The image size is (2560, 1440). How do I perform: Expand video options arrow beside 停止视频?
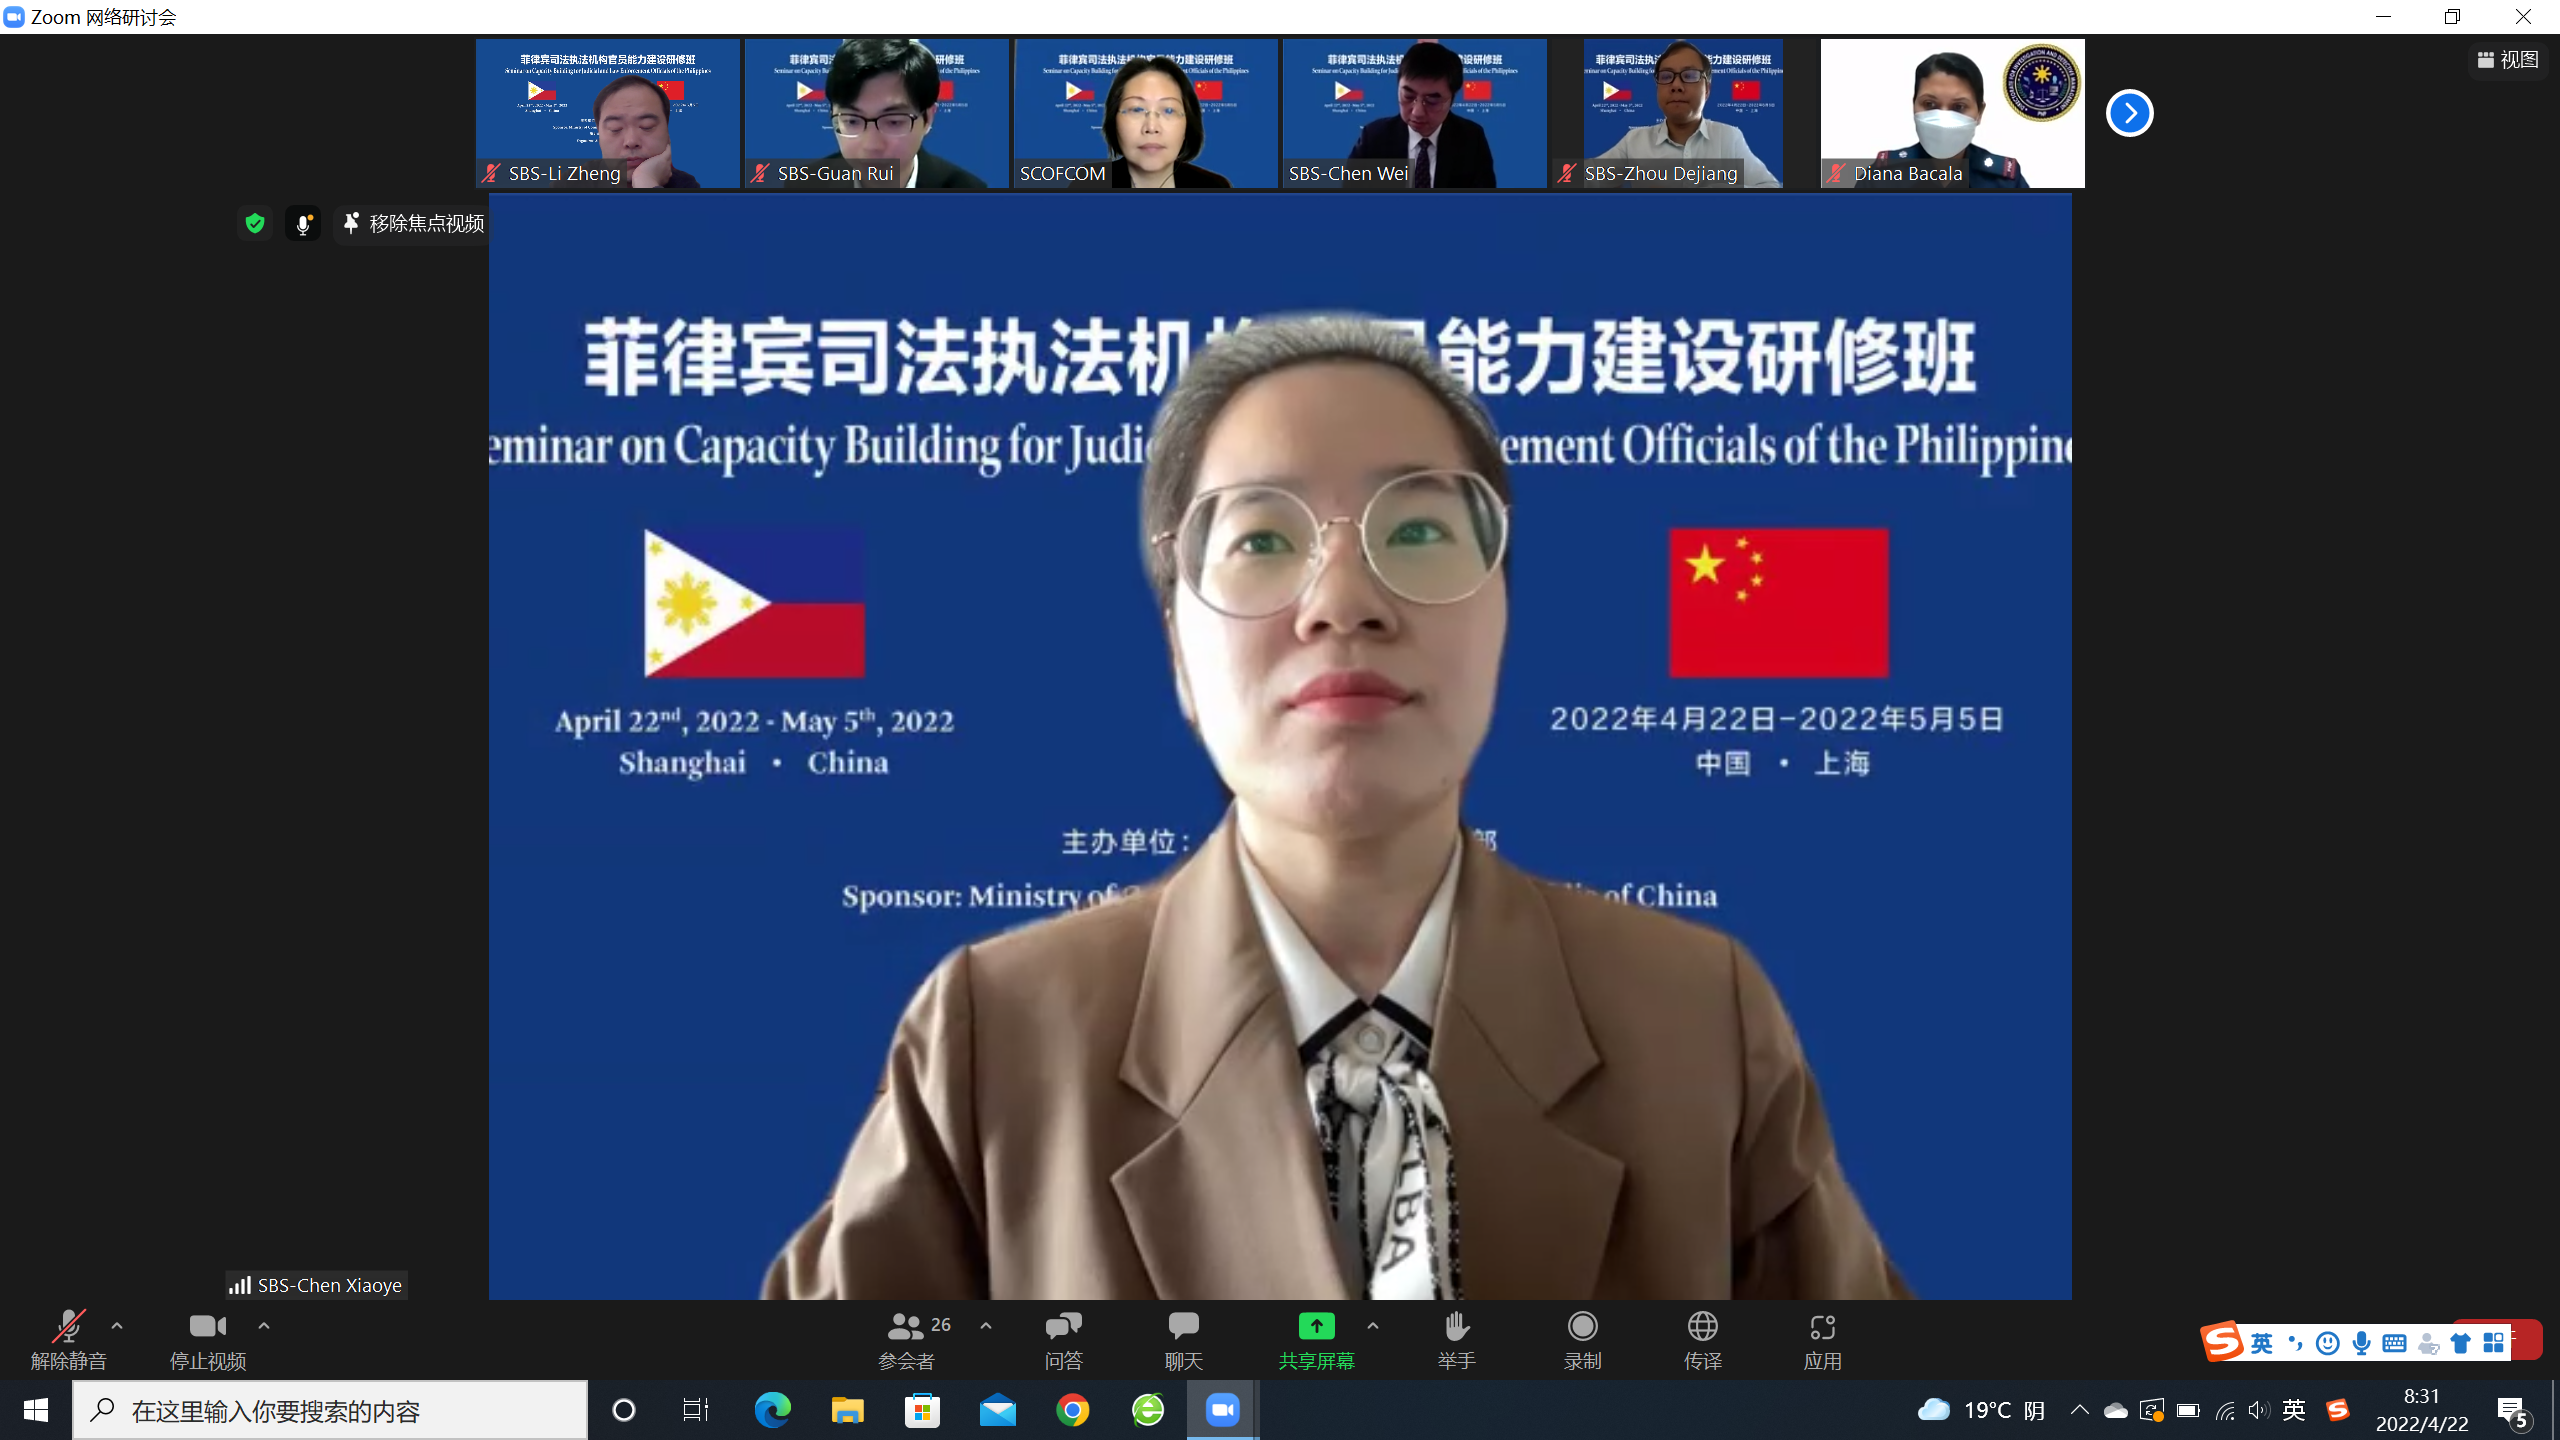pos(264,1325)
